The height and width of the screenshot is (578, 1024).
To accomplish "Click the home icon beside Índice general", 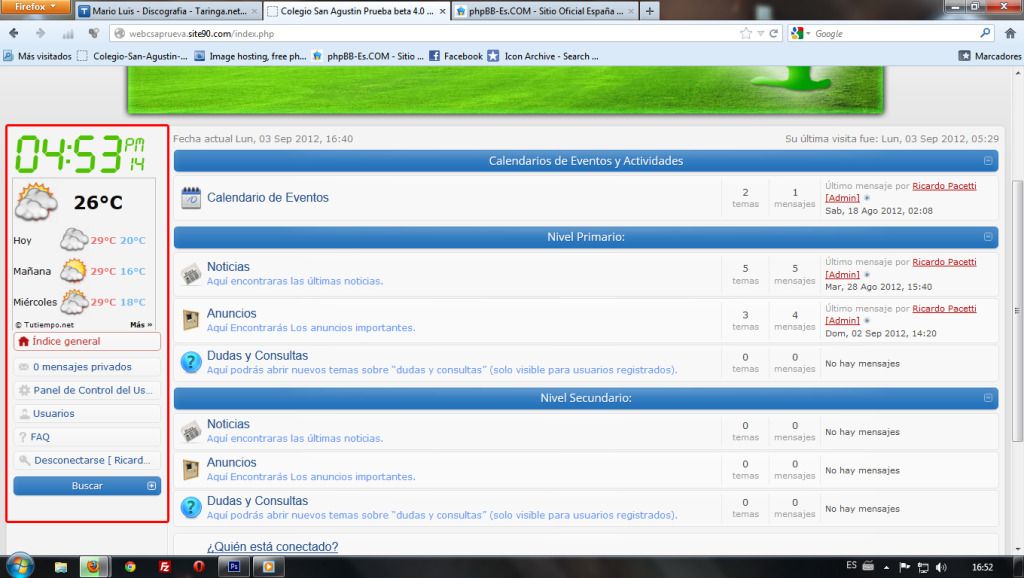I will pos(24,341).
